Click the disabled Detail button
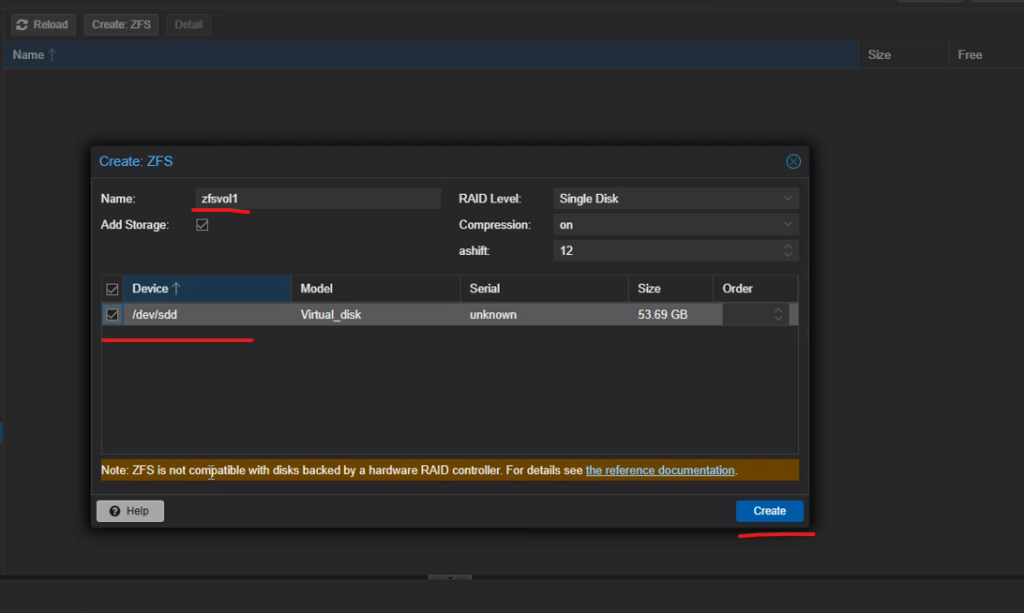Image resolution: width=1024 pixels, height=613 pixels. click(188, 25)
